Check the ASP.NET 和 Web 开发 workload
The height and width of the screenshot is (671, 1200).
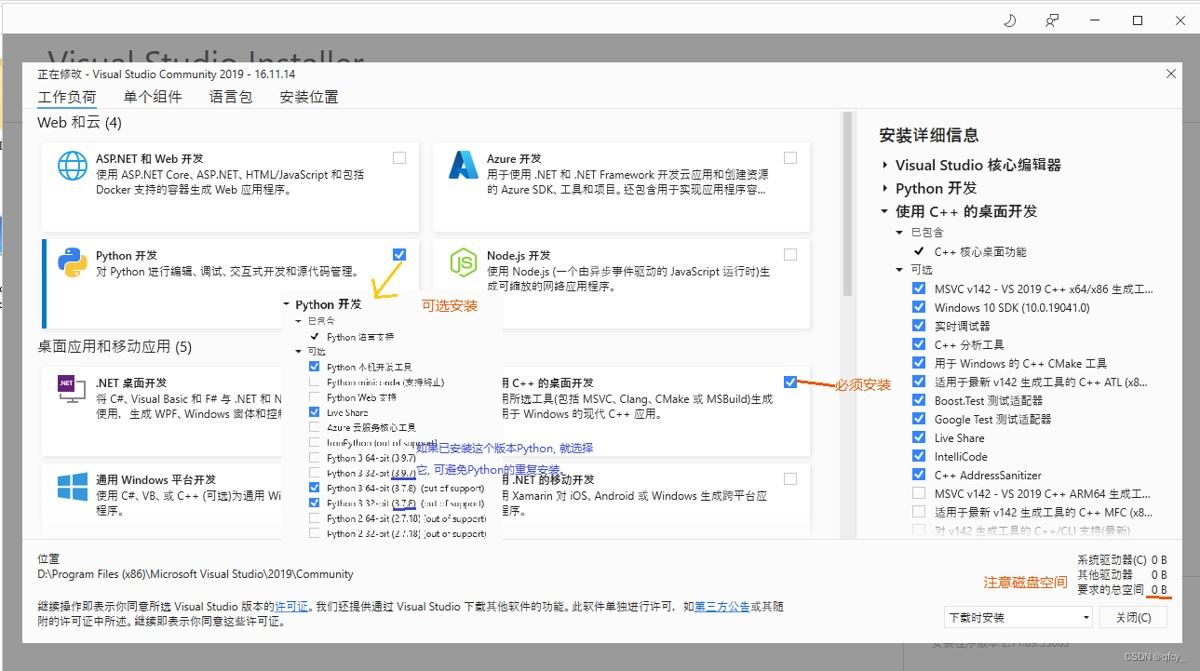point(400,158)
